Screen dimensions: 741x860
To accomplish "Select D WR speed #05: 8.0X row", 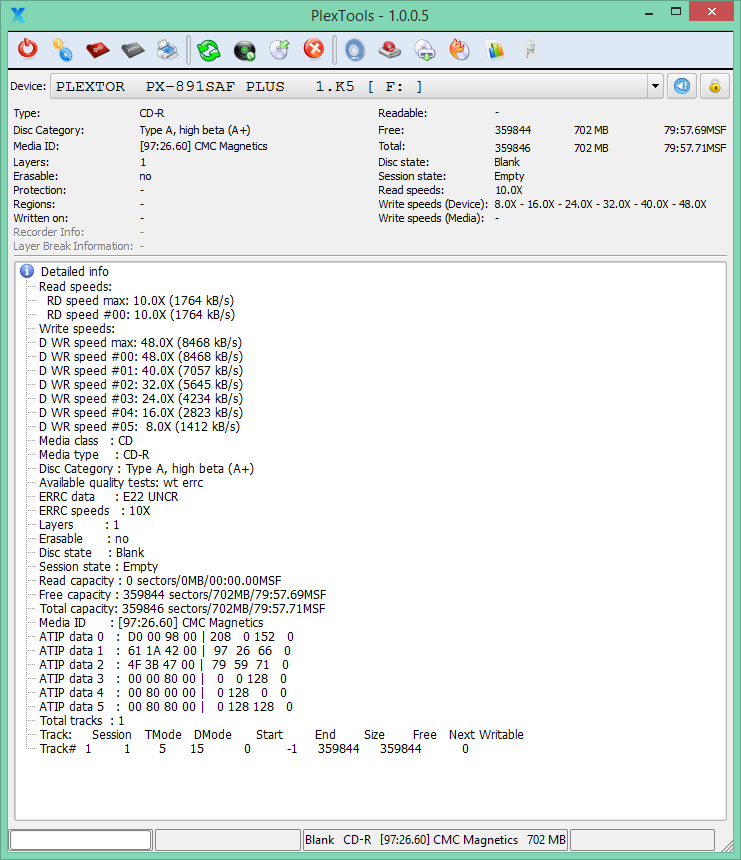I will click(139, 426).
